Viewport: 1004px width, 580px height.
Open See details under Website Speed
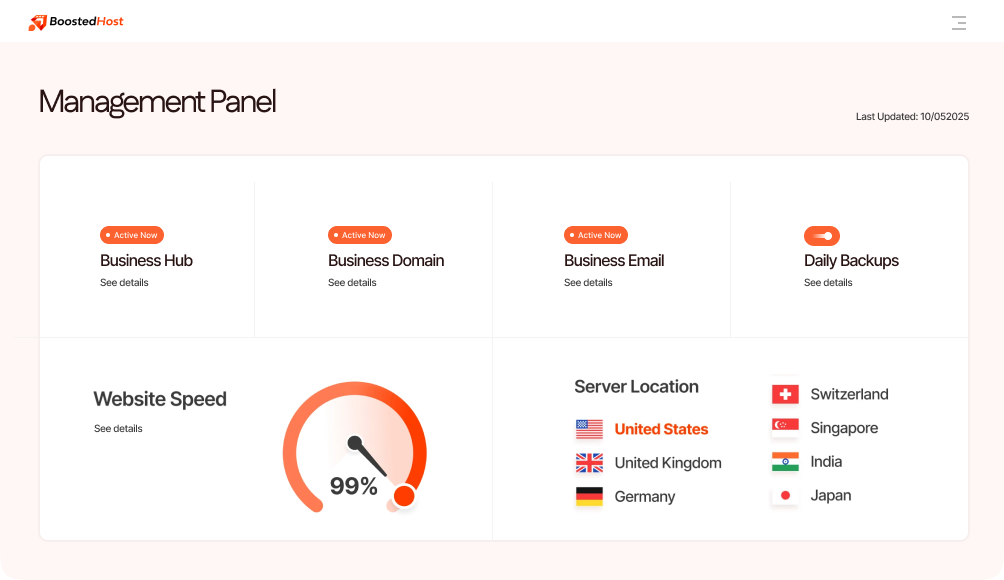pos(118,428)
